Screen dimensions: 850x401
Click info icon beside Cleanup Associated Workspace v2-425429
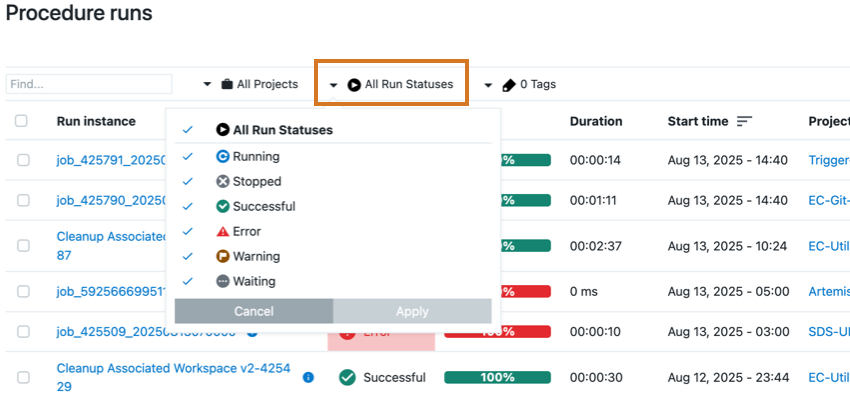308,377
